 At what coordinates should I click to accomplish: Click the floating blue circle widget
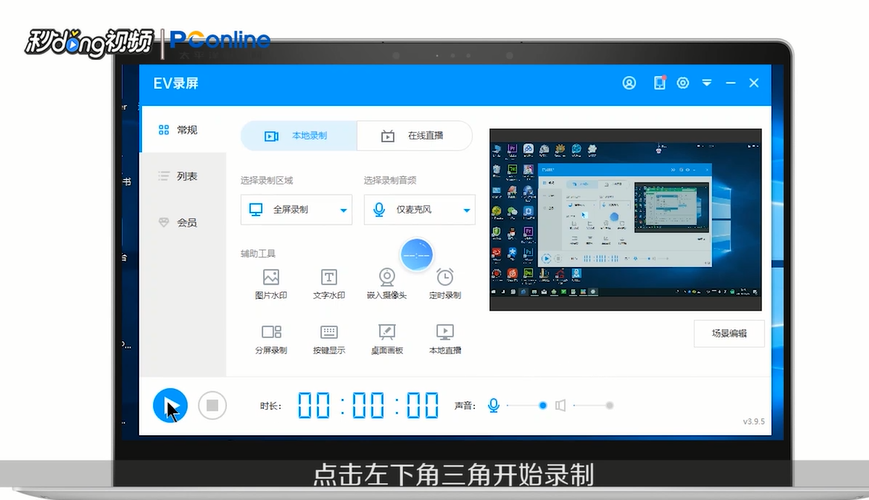tap(417, 255)
